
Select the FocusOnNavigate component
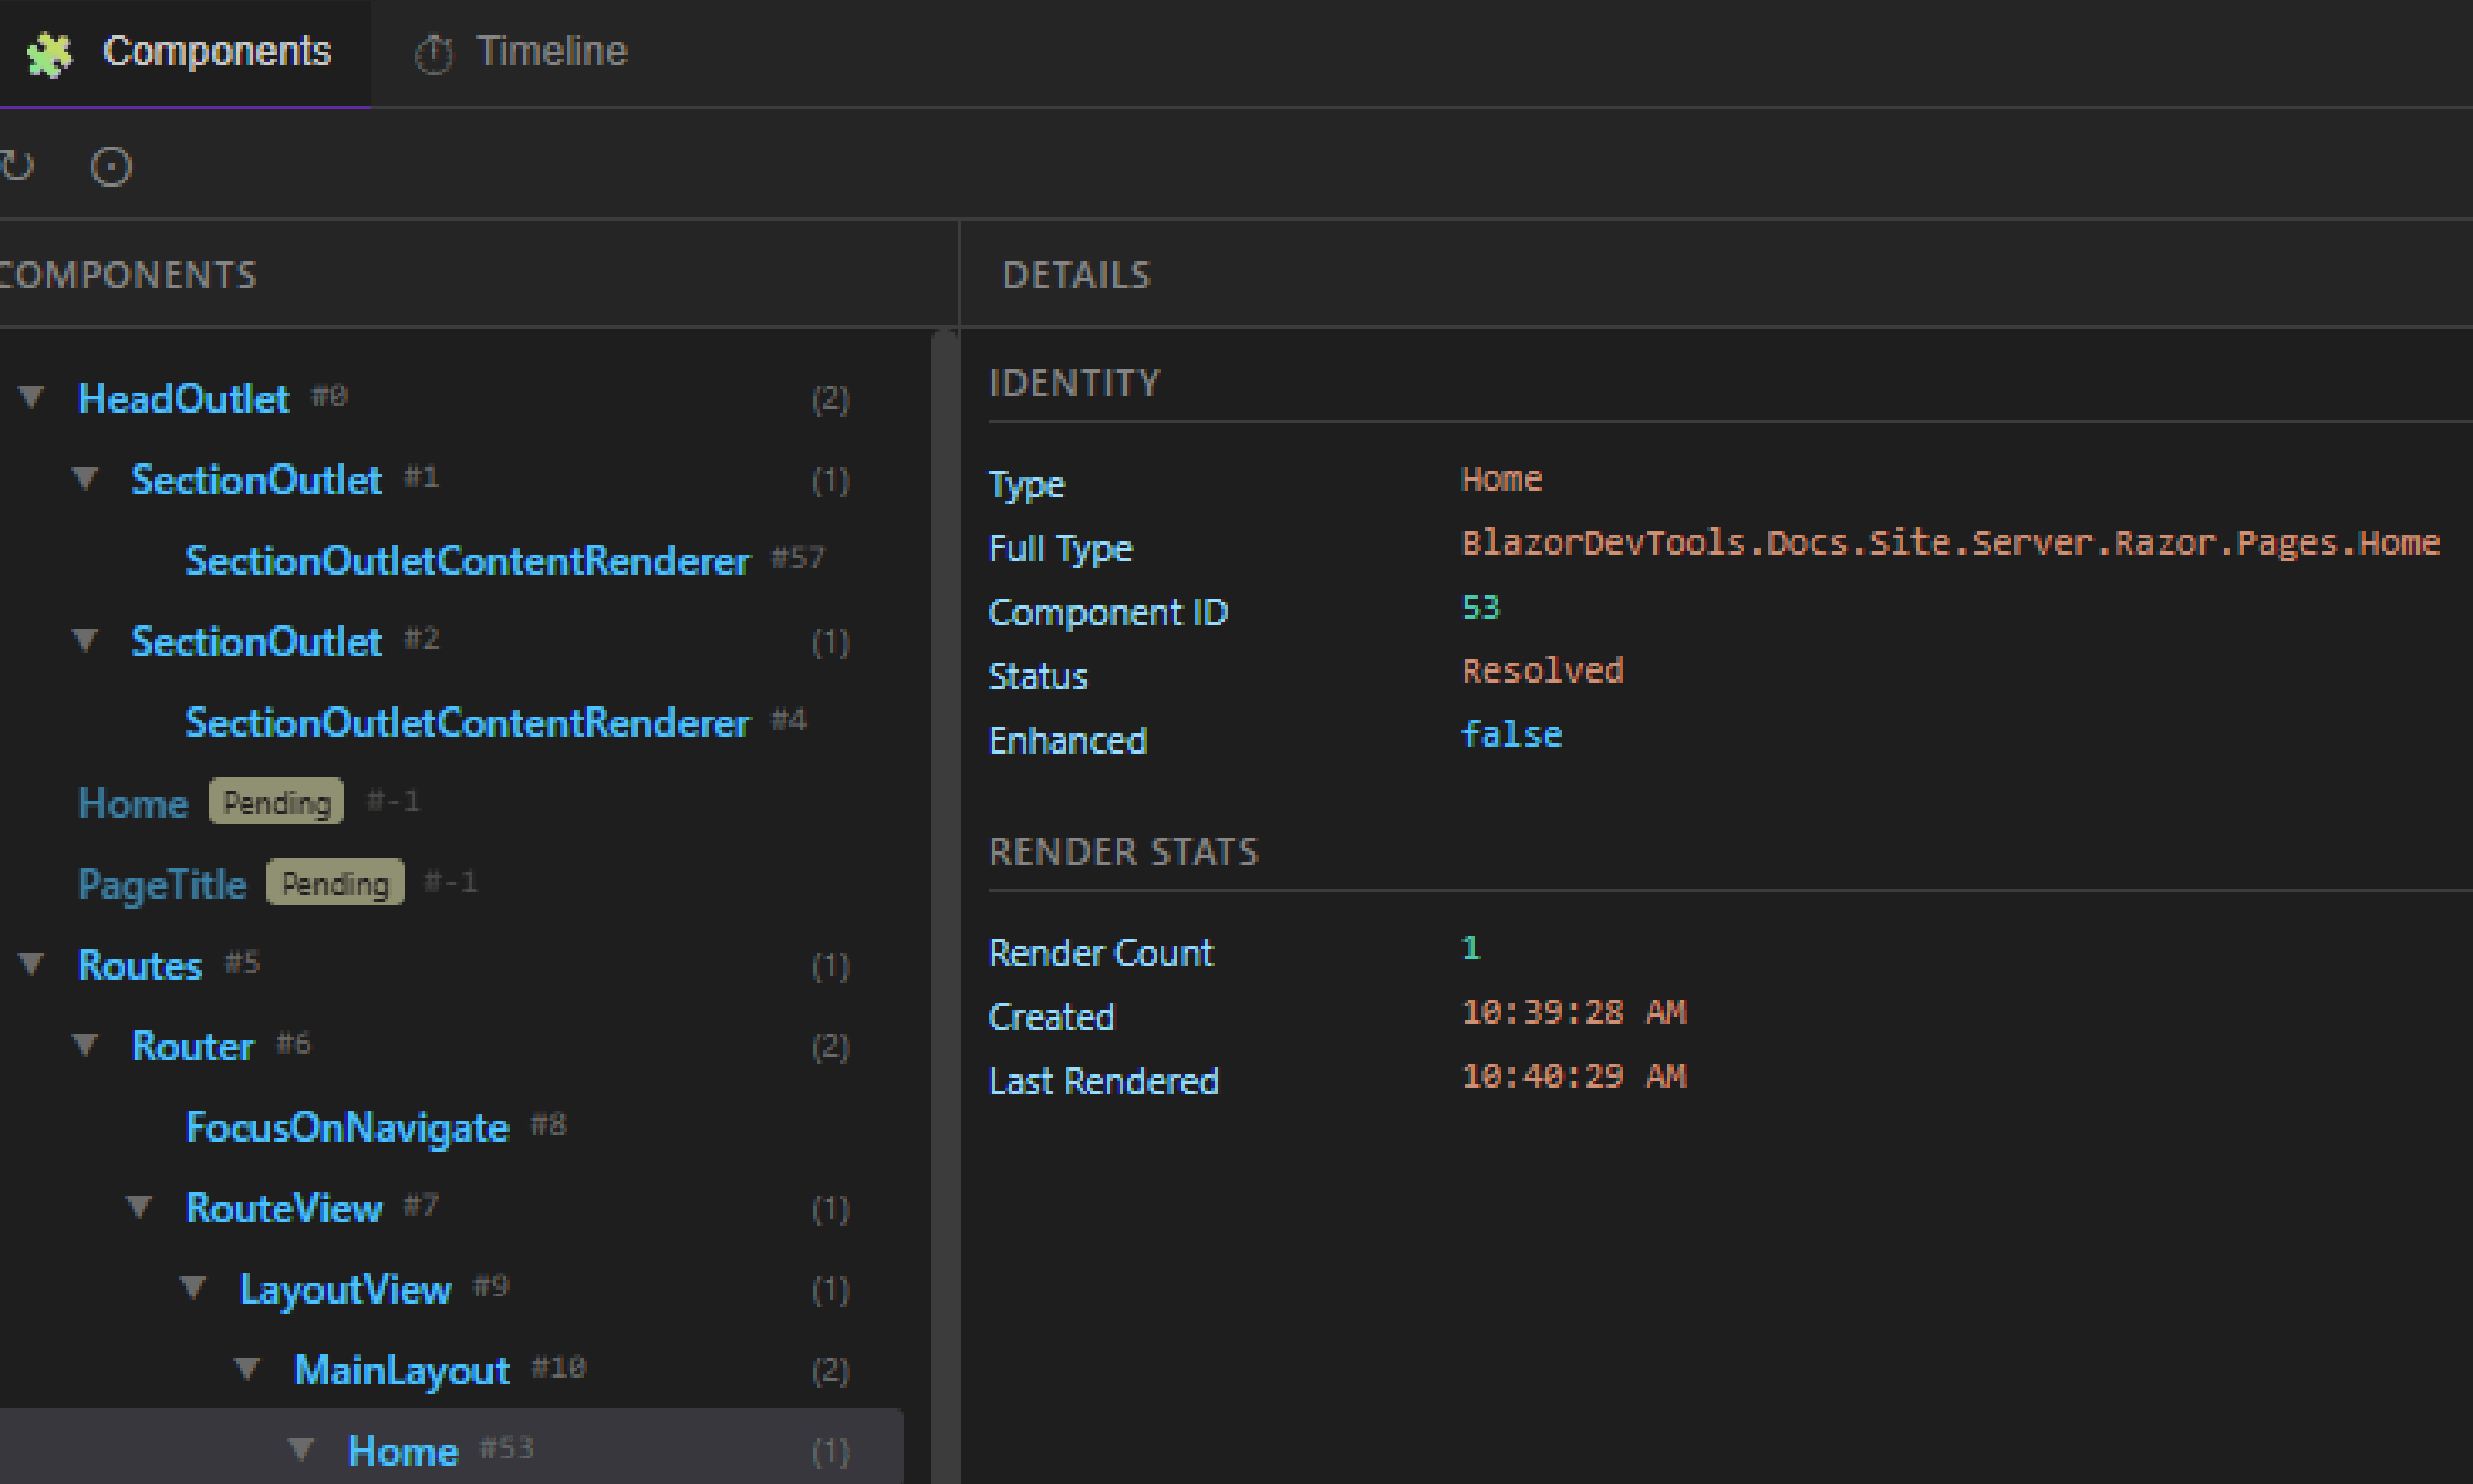click(x=347, y=1127)
